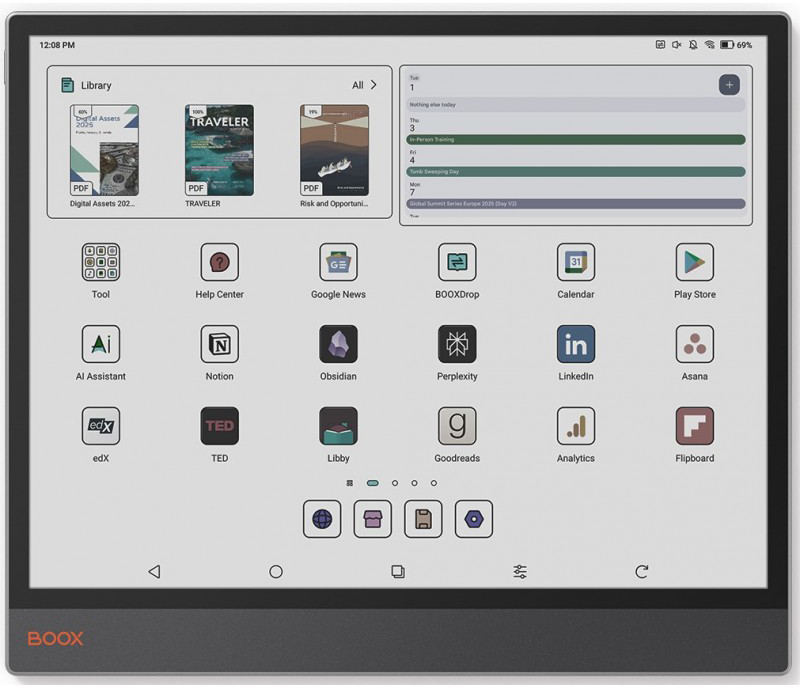800x690 pixels.
Task: Select the current highlighted page indicator
Action: (373, 483)
